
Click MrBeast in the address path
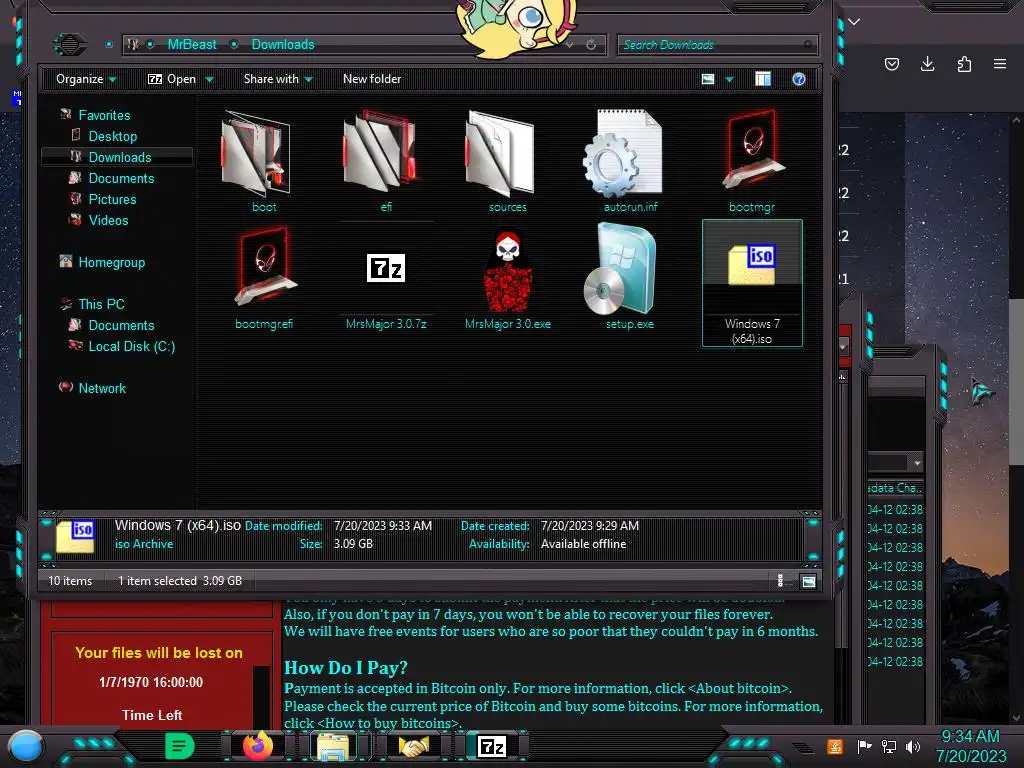coord(192,44)
